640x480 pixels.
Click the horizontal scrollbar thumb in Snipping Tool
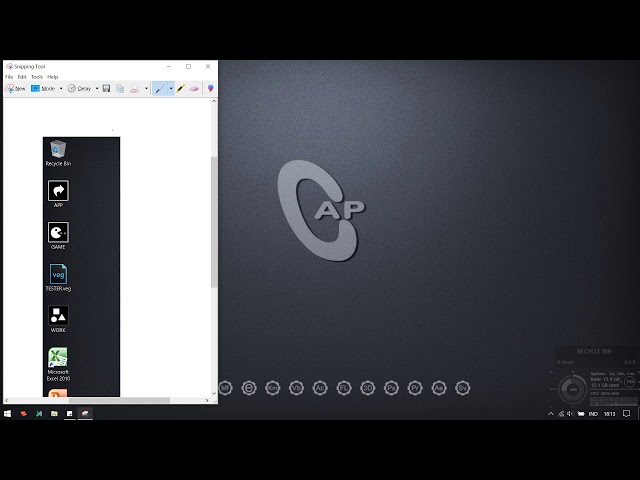point(119,400)
